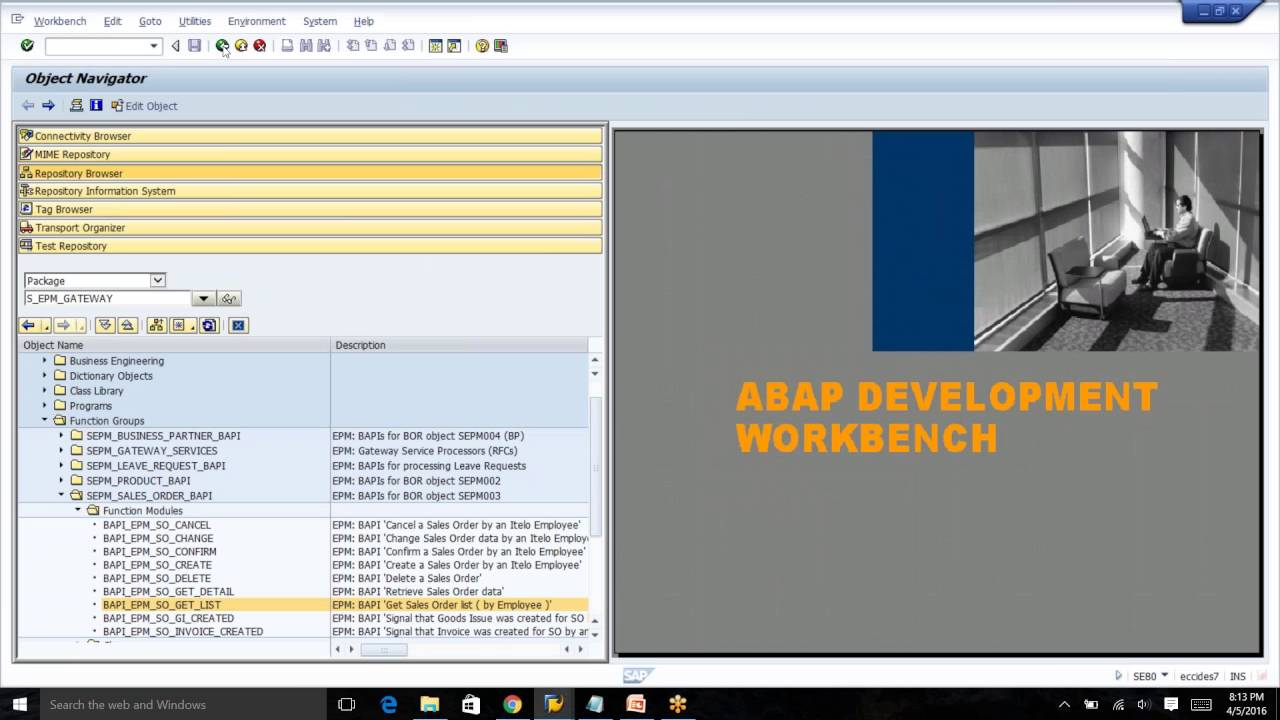Click the red Cancel icon

[x=260, y=46]
